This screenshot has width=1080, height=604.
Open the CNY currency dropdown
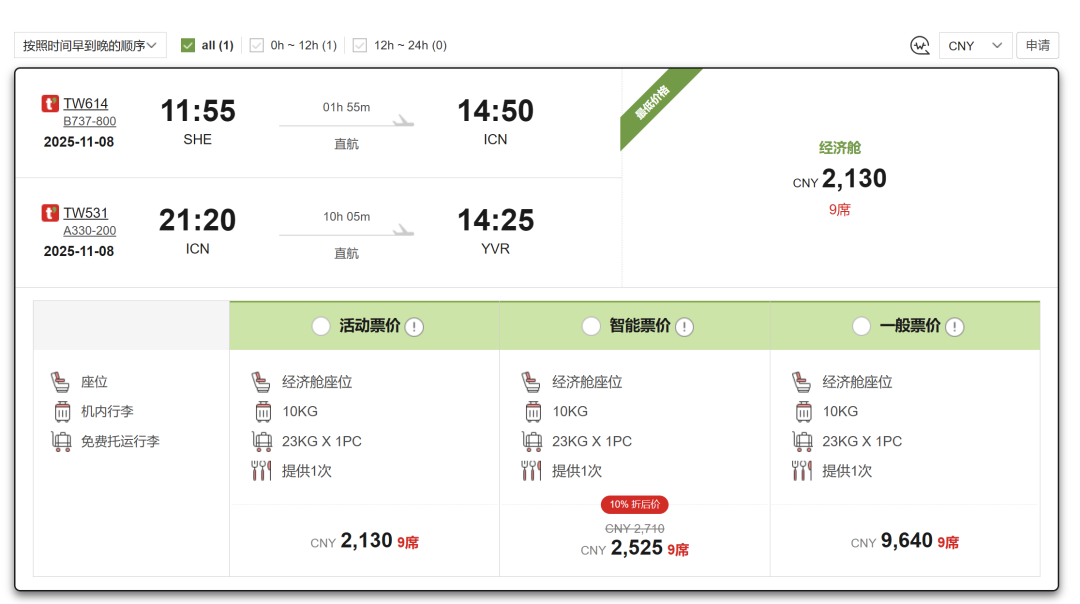(975, 46)
